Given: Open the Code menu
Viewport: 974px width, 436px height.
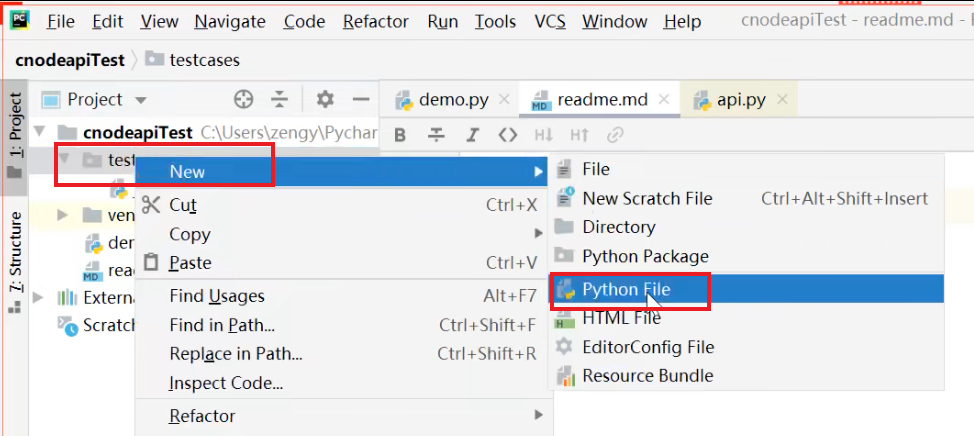Looking at the screenshot, I should (304, 22).
